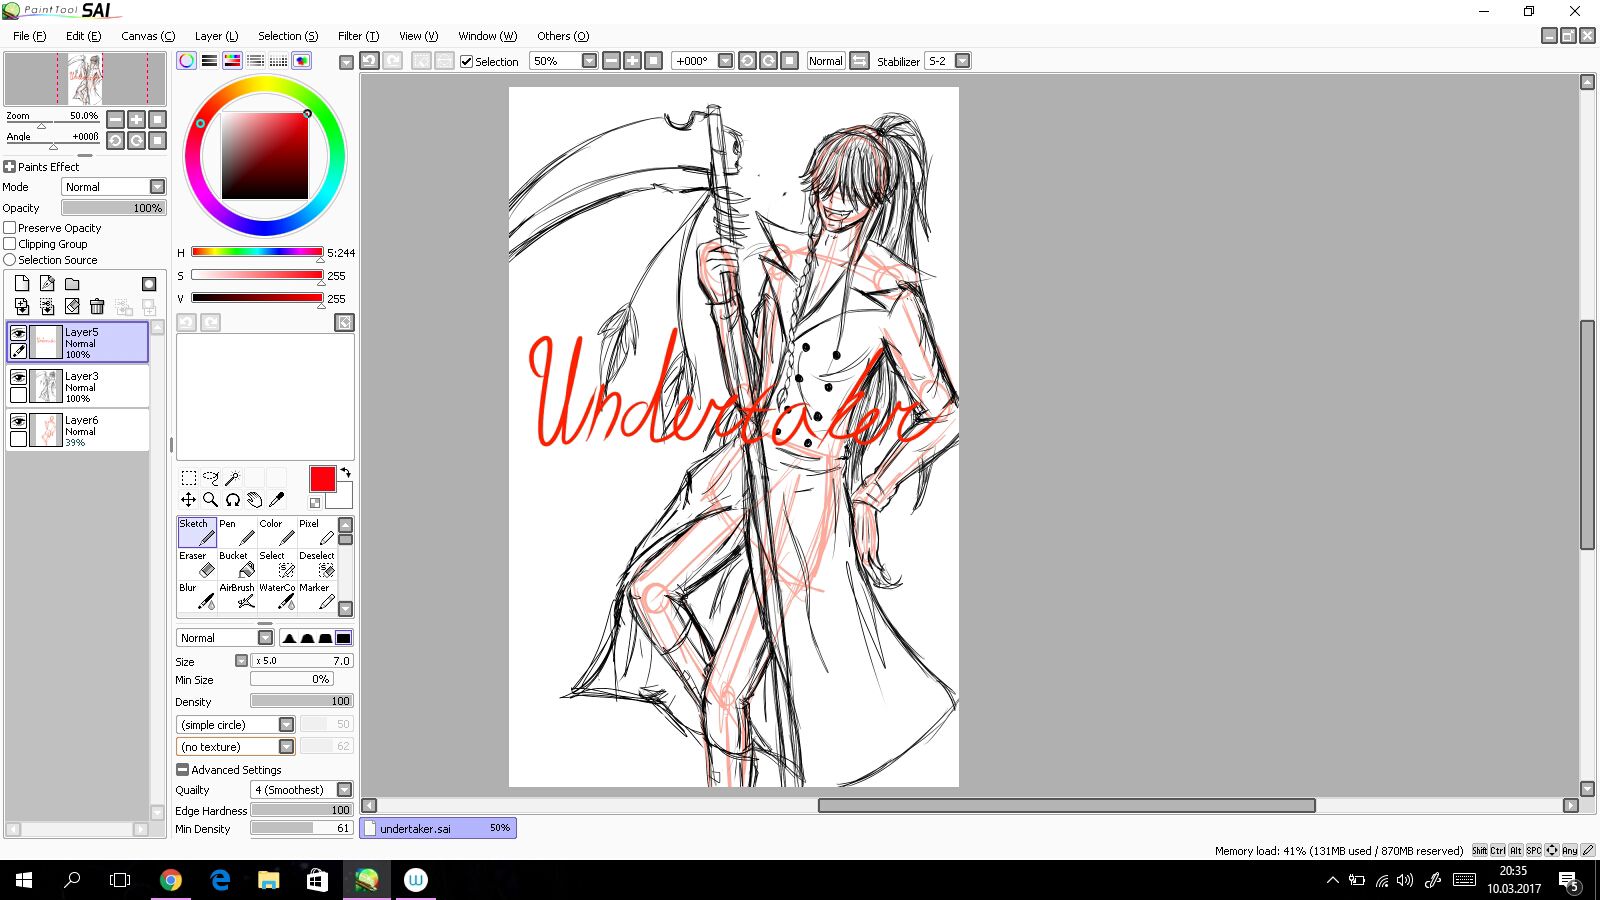Choose the Blur tool

pyautogui.click(x=197, y=596)
